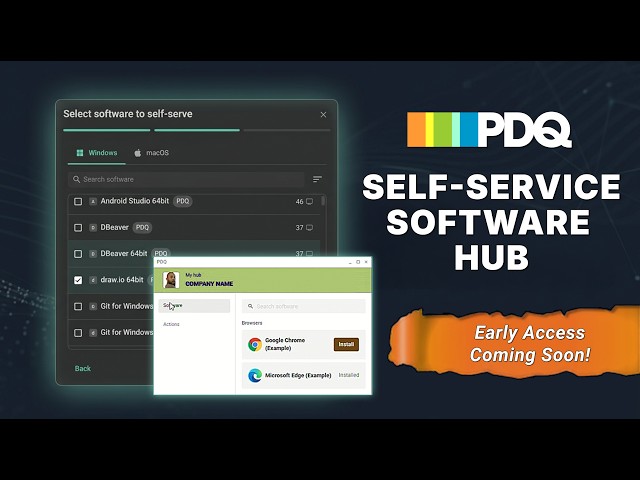Click the Installed status for Microsoft Edge
Image resolution: width=640 pixels, height=480 pixels.
(349, 375)
